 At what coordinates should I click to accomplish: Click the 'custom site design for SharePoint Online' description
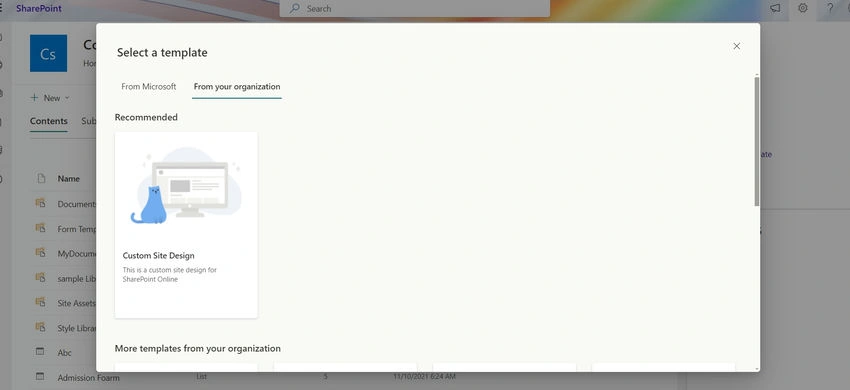point(169,274)
